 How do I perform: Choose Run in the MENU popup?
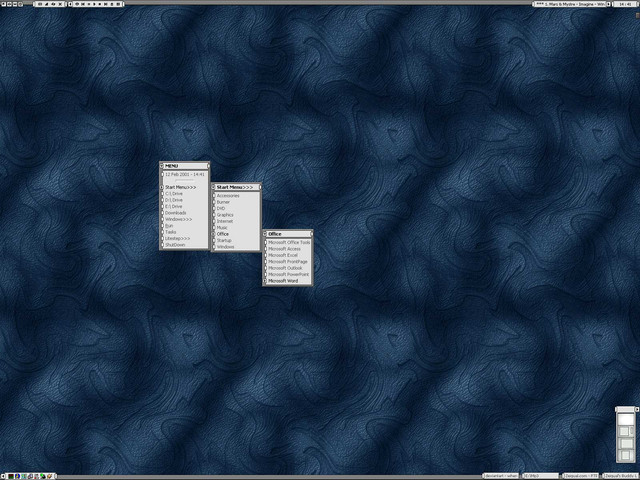click(184, 226)
